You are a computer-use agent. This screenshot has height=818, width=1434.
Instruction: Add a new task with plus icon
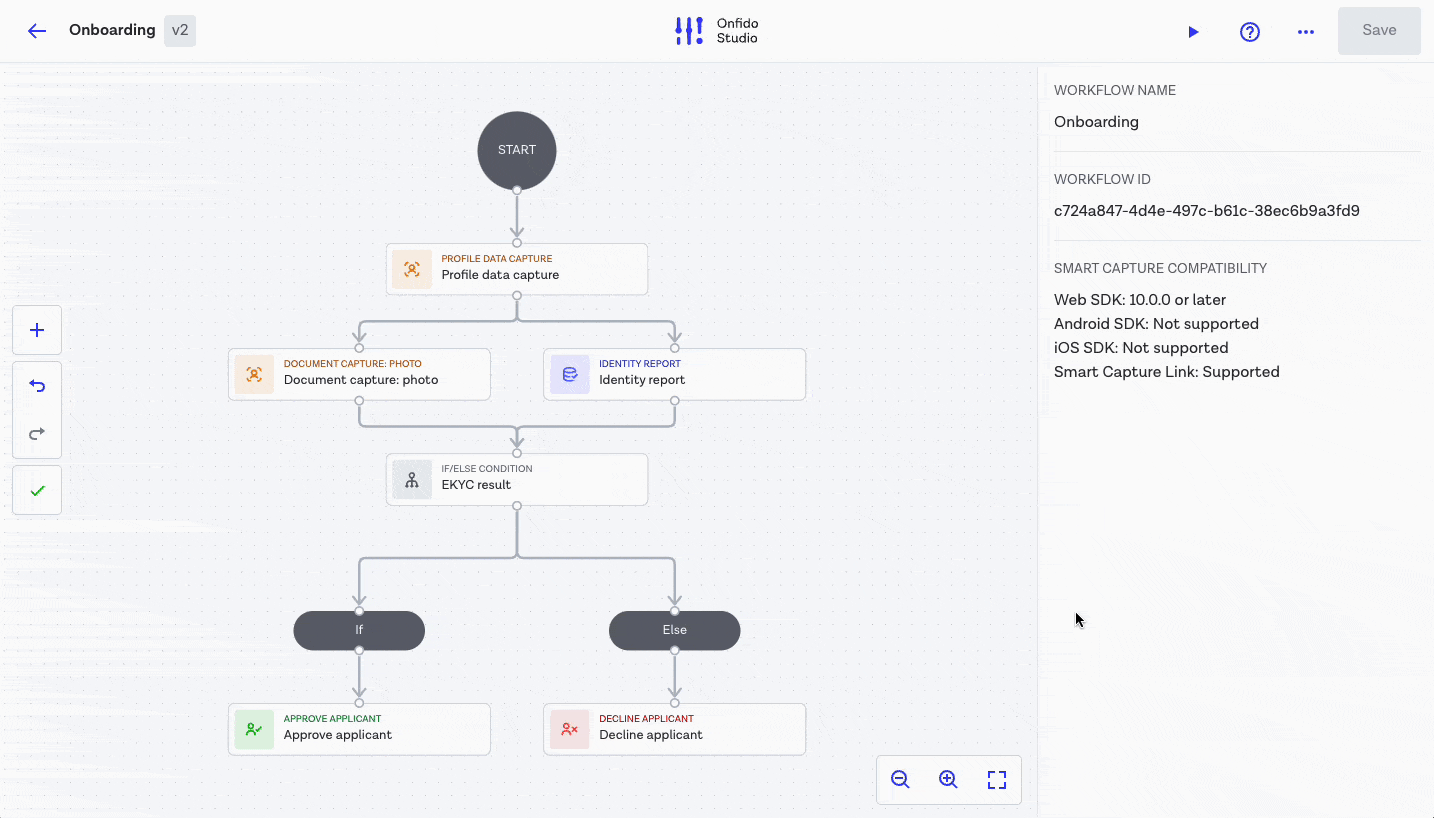click(x=37, y=330)
